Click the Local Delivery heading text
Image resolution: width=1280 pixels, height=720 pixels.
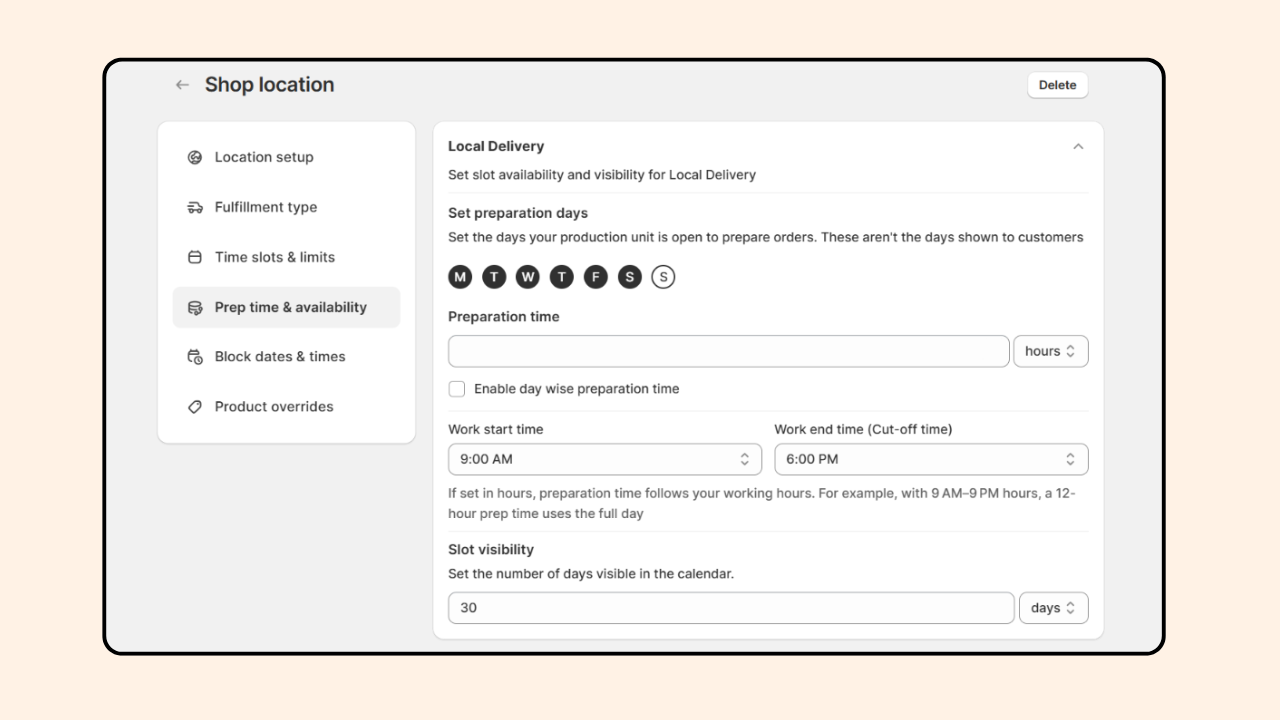click(x=496, y=146)
